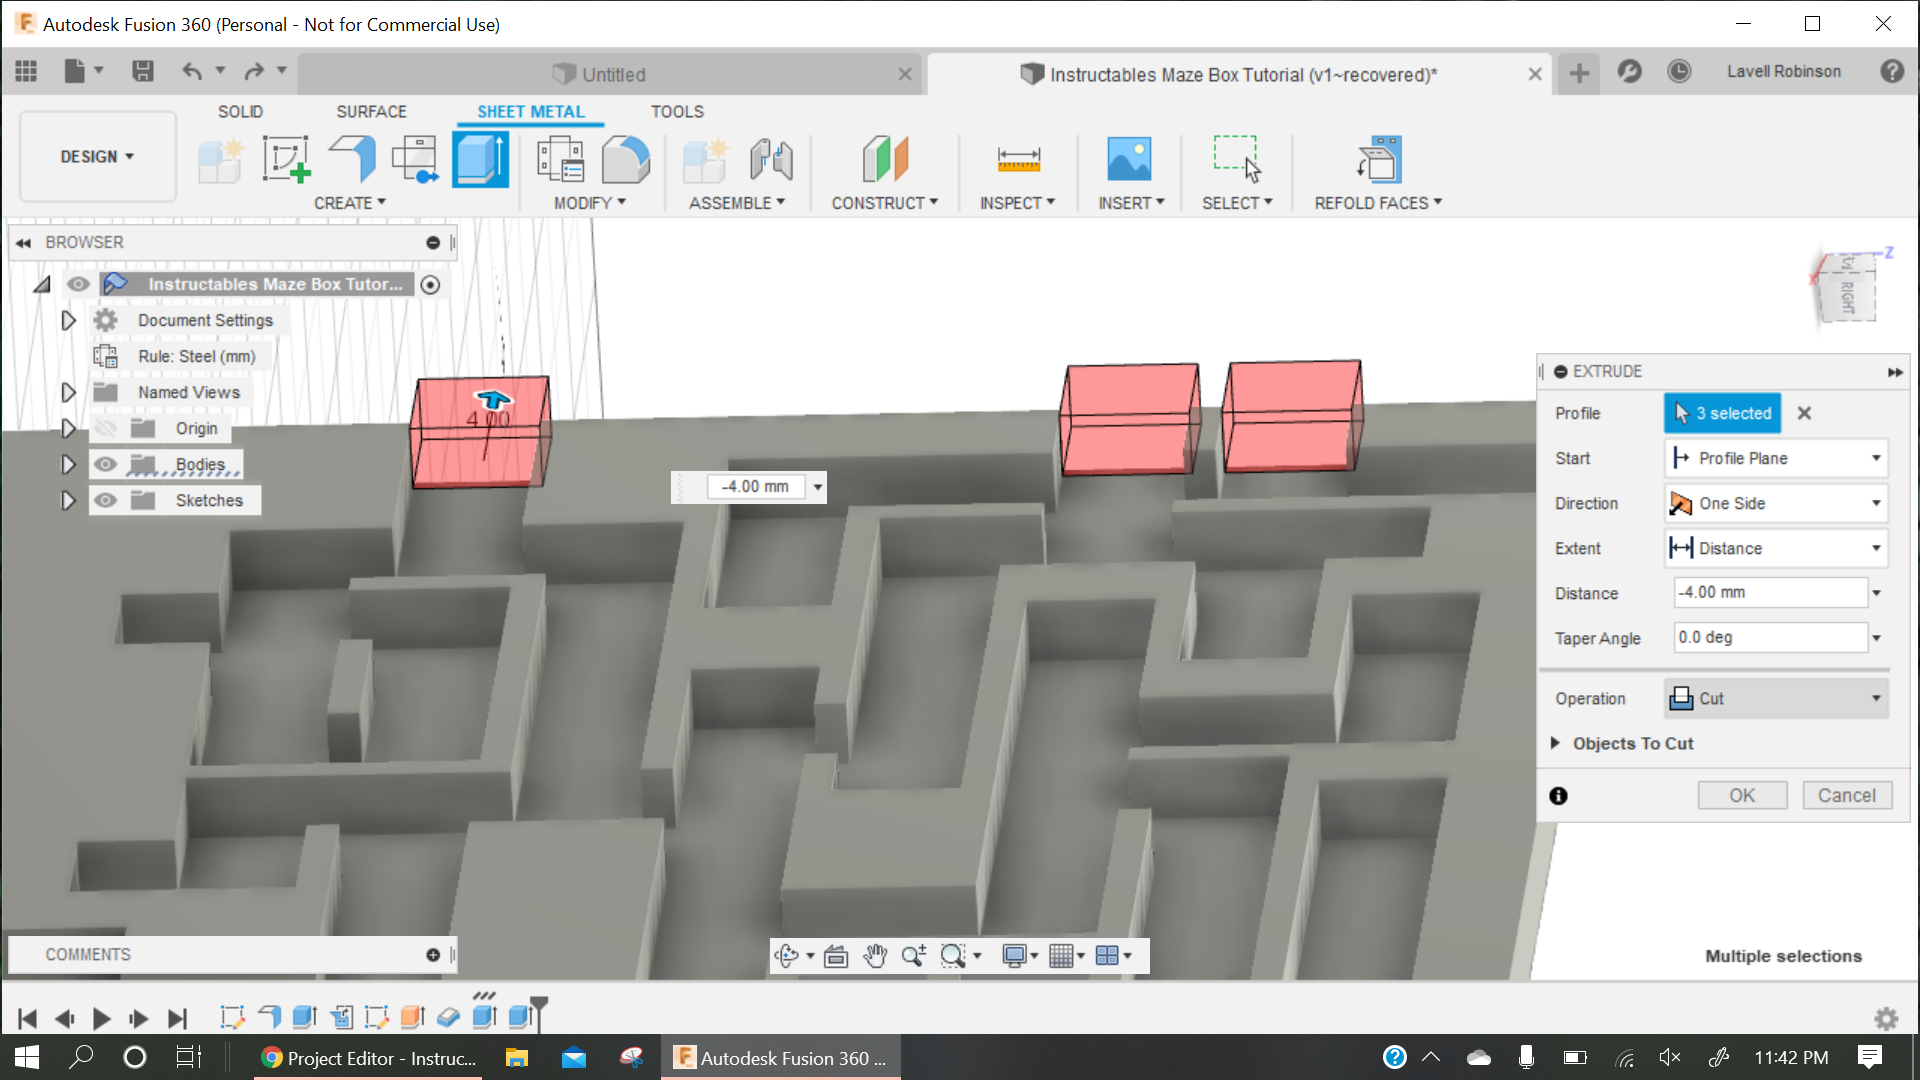The width and height of the screenshot is (1920, 1080).
Task: Expand the Named Views node
Action: point(68,392)
